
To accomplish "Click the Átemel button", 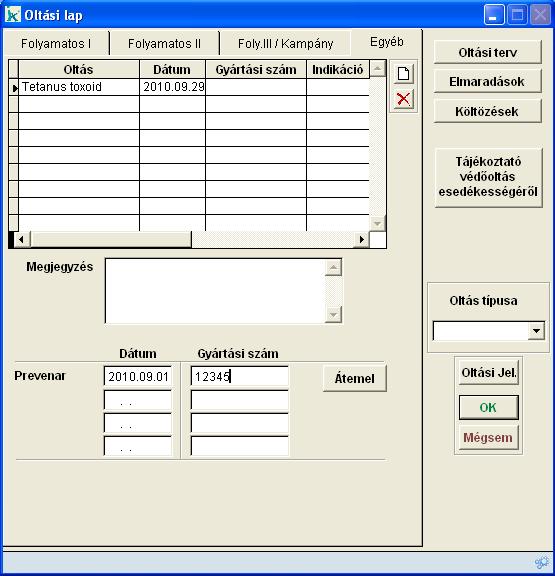I will [354, 378].
